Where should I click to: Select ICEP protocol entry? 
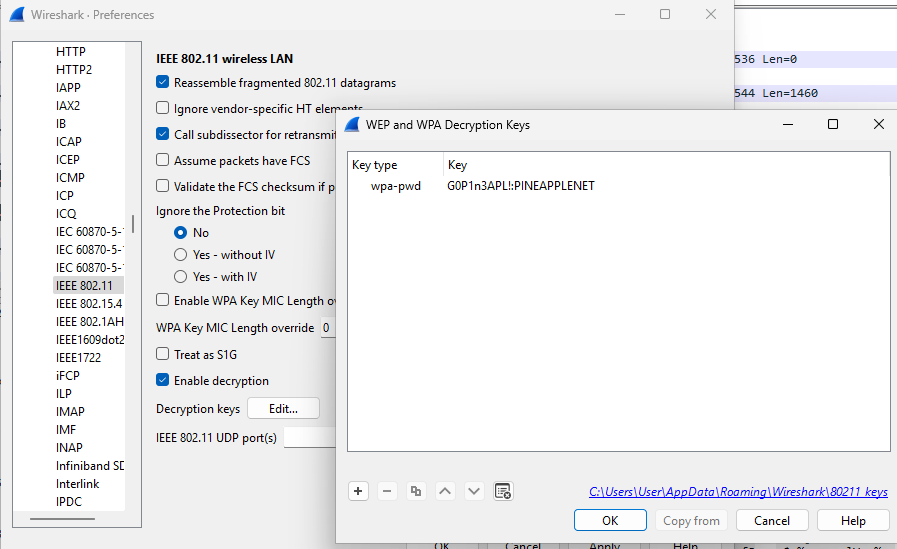click(x=68, y=160)
